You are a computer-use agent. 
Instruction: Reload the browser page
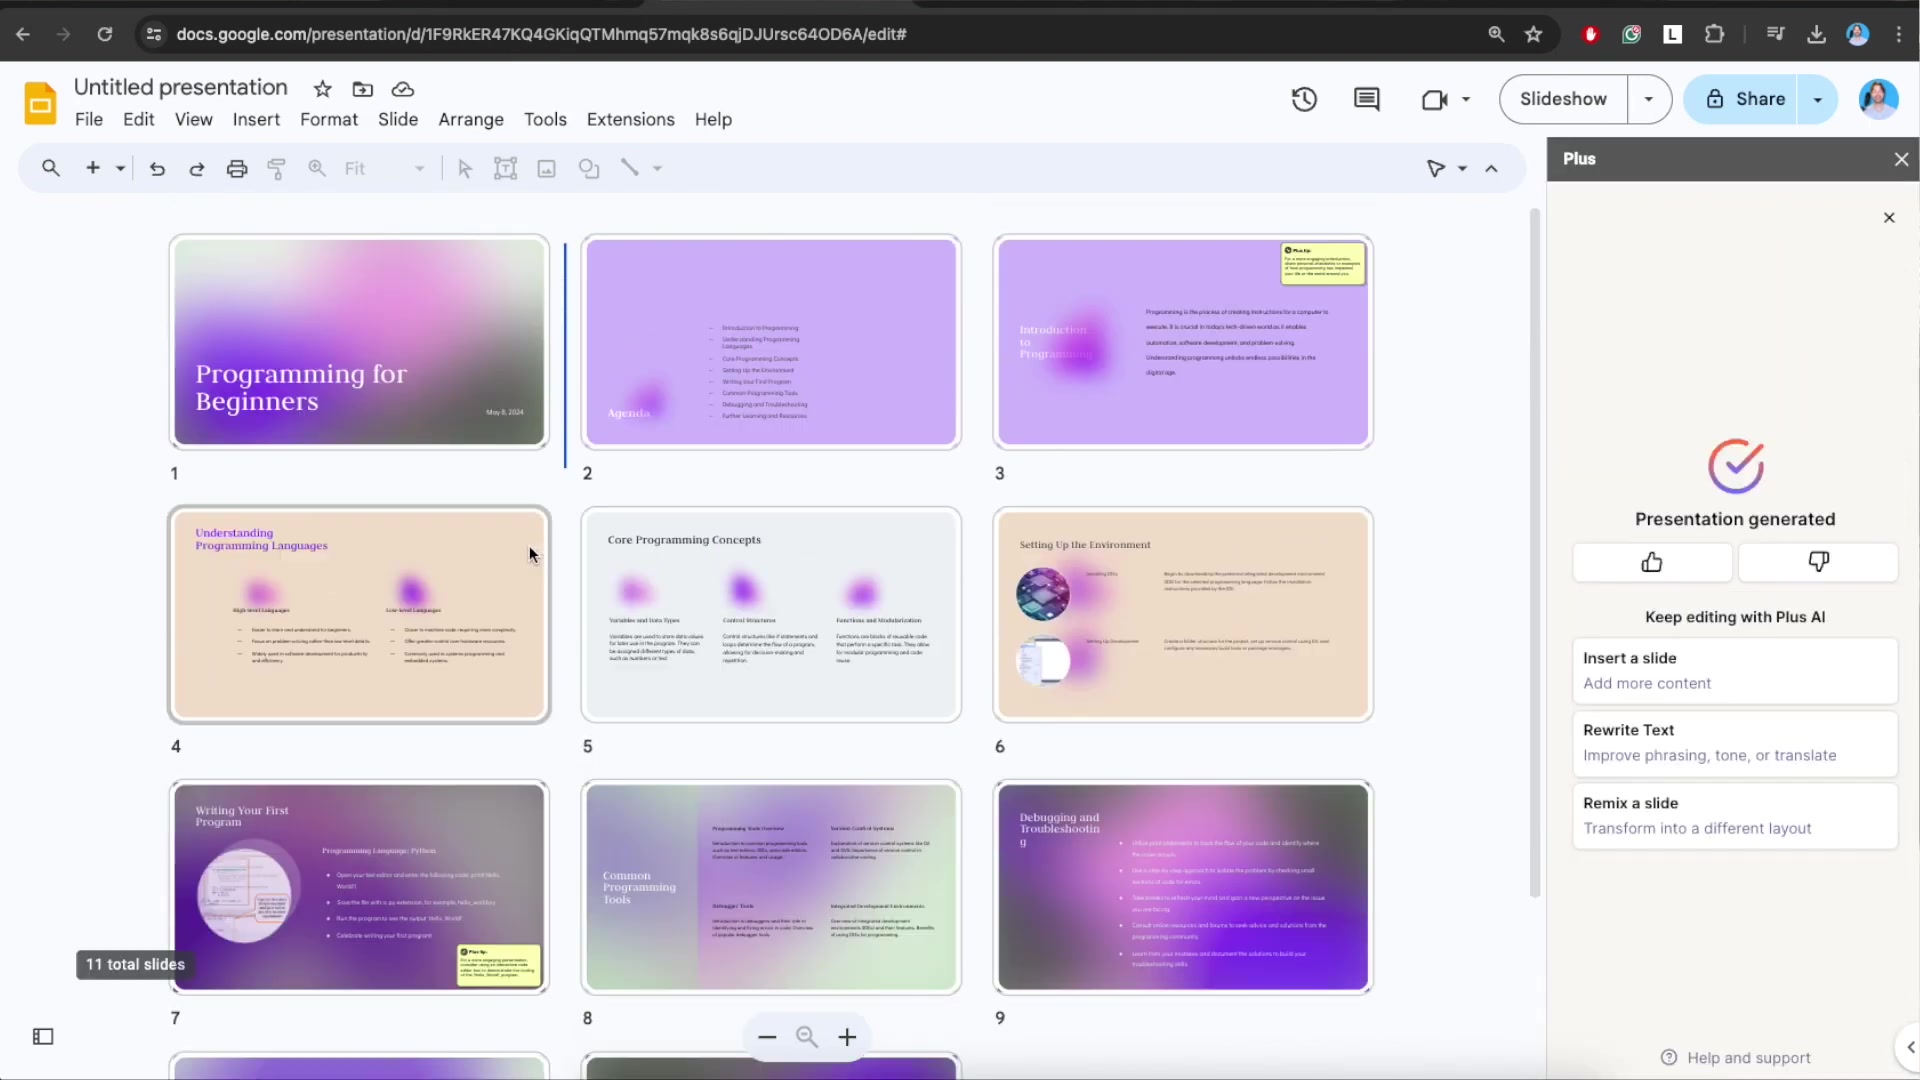coord(105,34)
